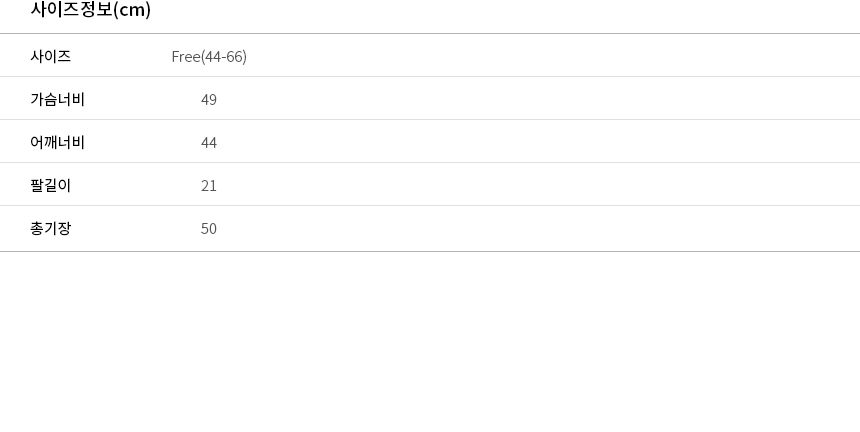This screenshot has width=860, height=432.
Task: Click divider line between 팔길이 and 총기장 rows
Action: pos(430,206)
